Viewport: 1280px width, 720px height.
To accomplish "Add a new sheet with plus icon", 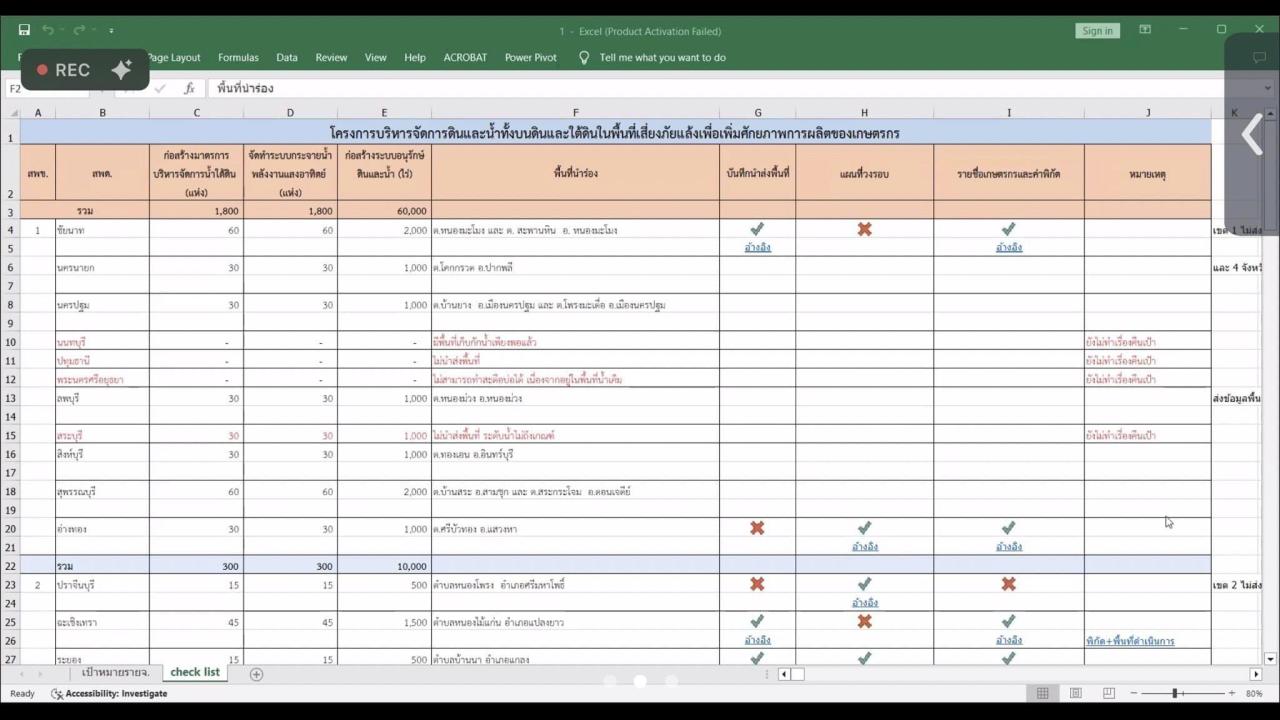I will (256, 674).
